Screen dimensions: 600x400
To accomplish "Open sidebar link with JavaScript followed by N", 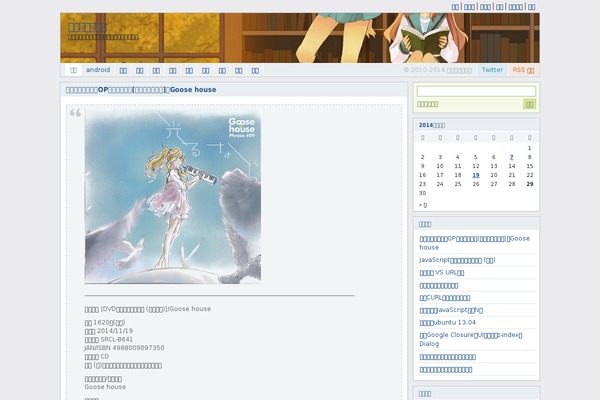I will (x=451, y=310).
